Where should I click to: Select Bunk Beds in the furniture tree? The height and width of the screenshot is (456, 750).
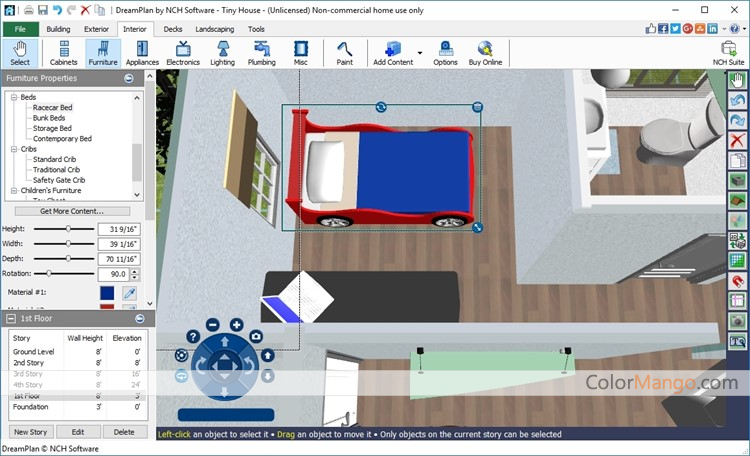[49, 118]
